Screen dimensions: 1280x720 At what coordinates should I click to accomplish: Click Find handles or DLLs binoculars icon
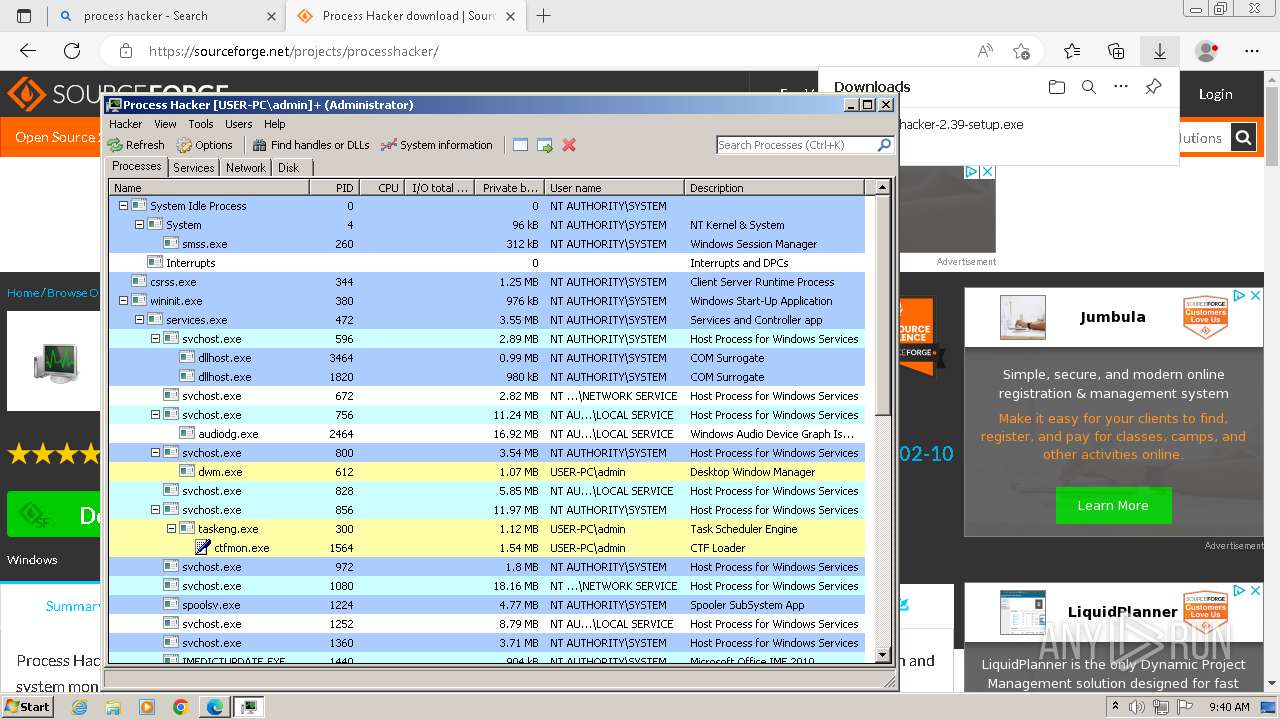260,145
